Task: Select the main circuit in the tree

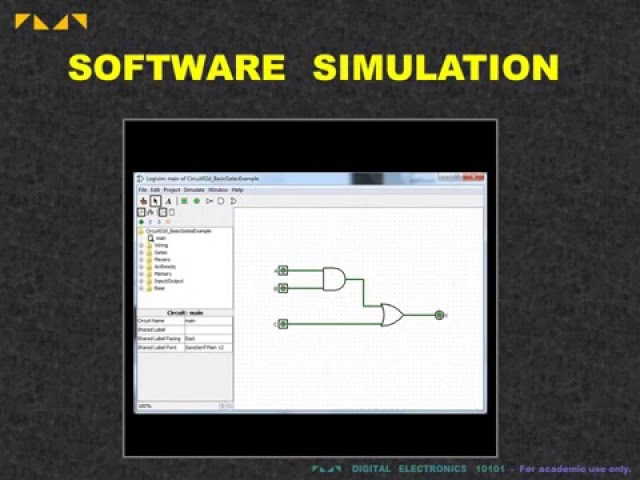Action: (157, 238)
